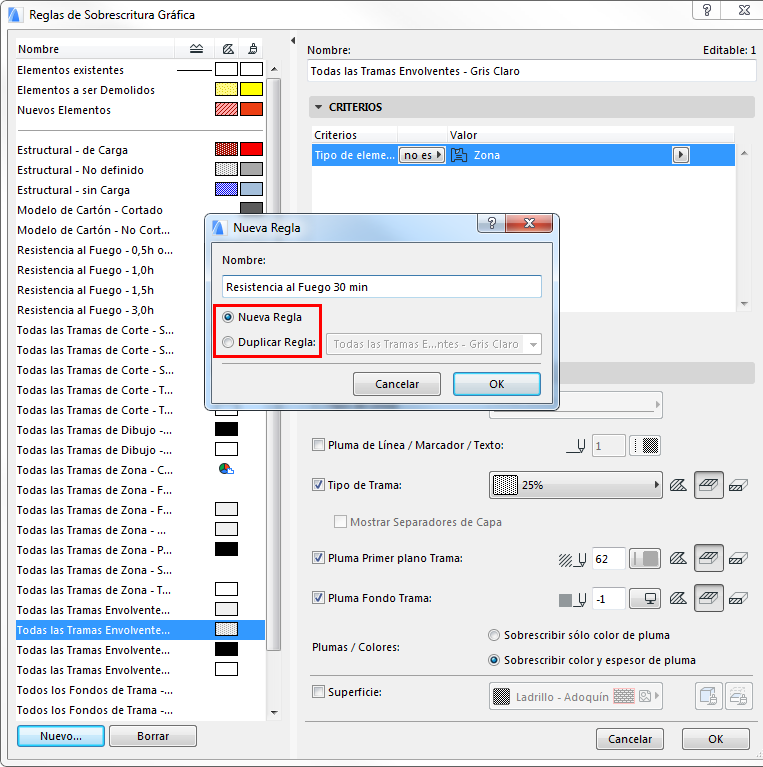Screen dimensions: 763x767
Task: Click pen color swatch beside value 62
Action: pos(645,559)
